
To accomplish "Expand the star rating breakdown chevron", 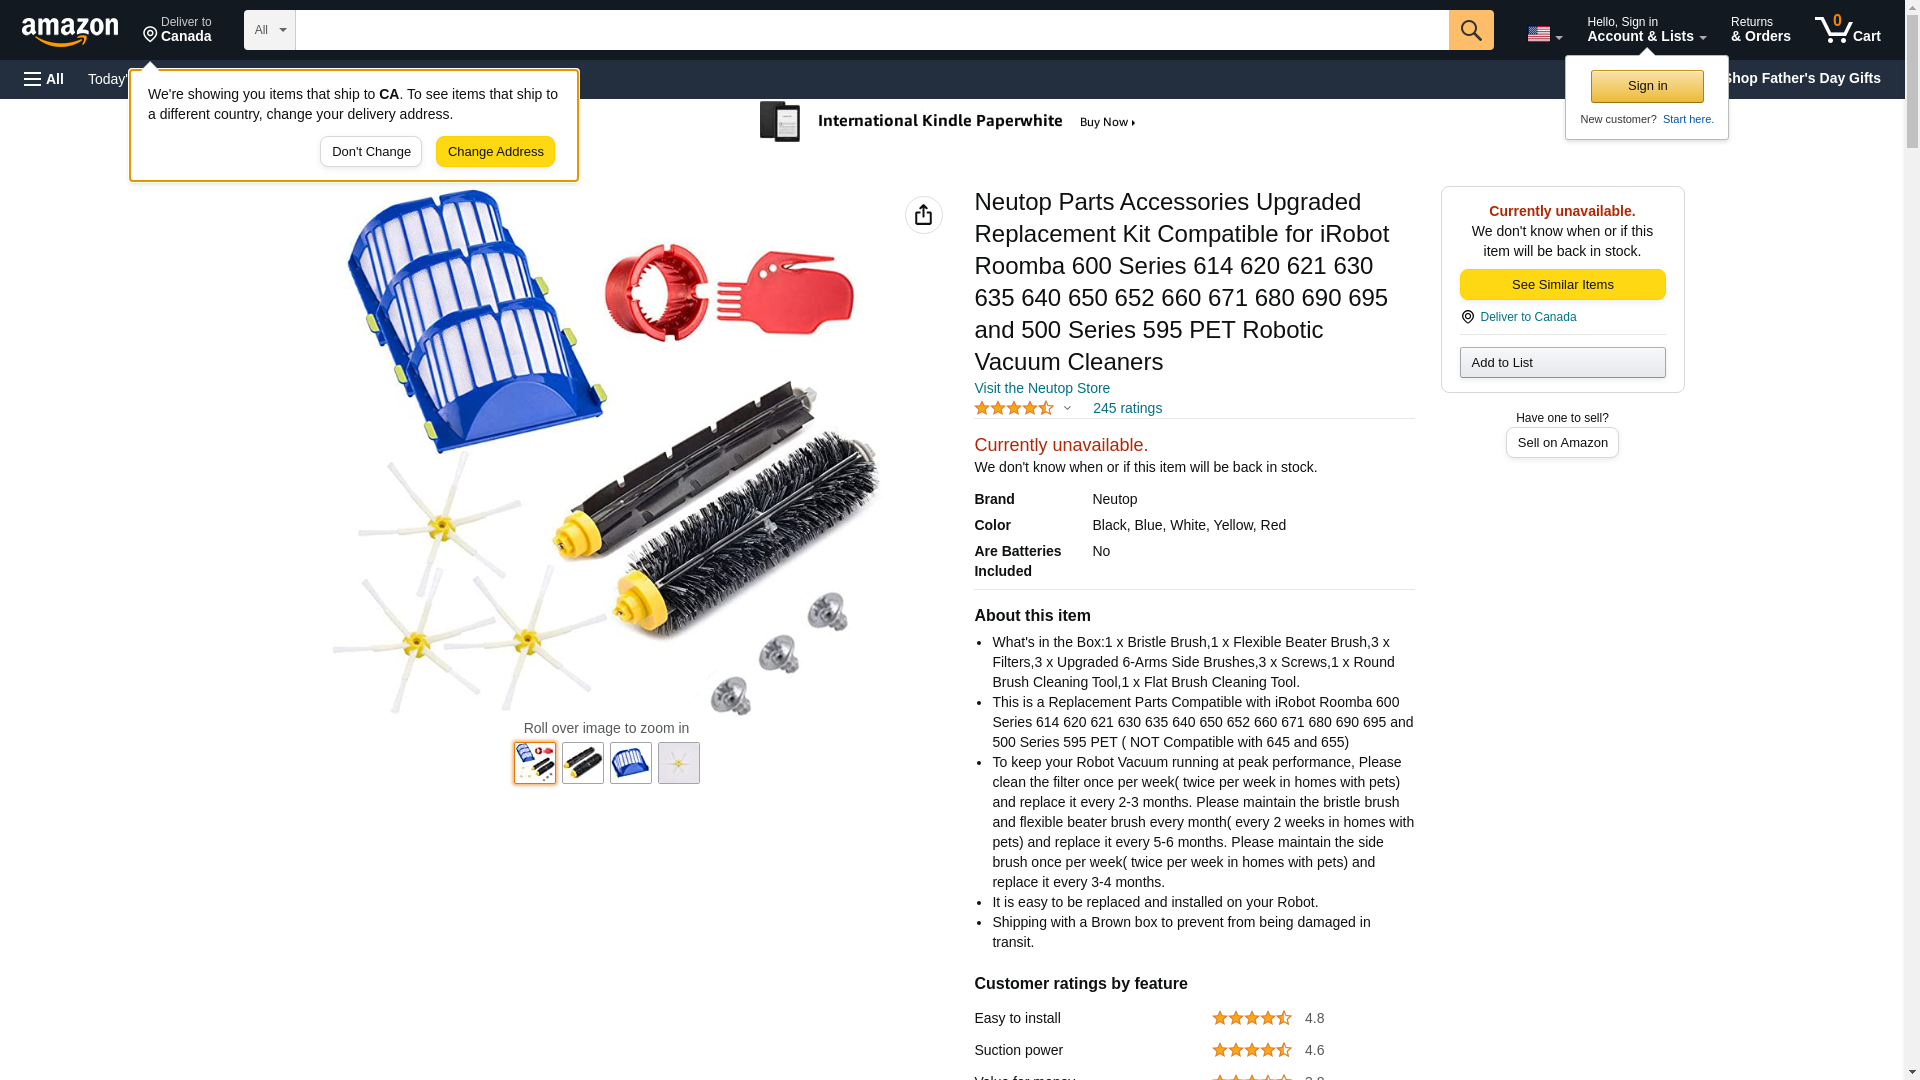I will pos(1067,408).
